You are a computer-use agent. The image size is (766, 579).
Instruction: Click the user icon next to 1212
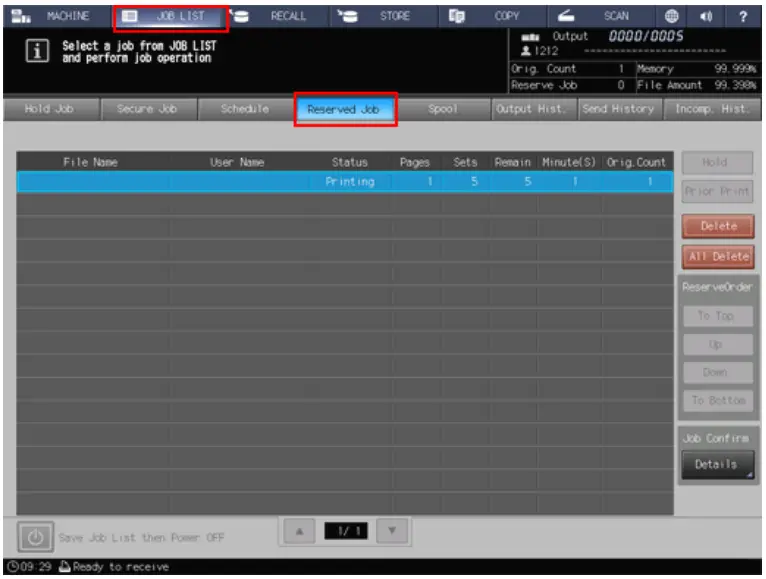click(x=526, y=50)
